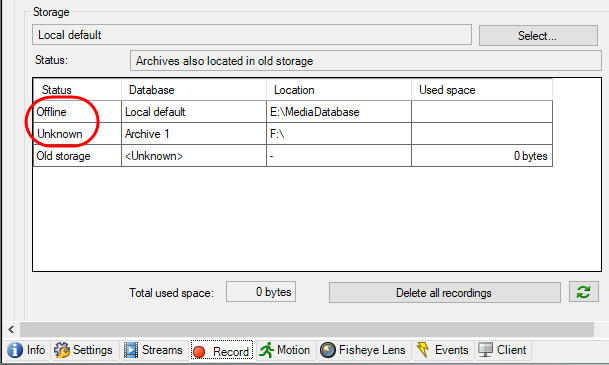Image resolution: width=609 pixels, height=365 pixels.
Task: Click the green refresh storage icon
Action: (x=584, y=292)
